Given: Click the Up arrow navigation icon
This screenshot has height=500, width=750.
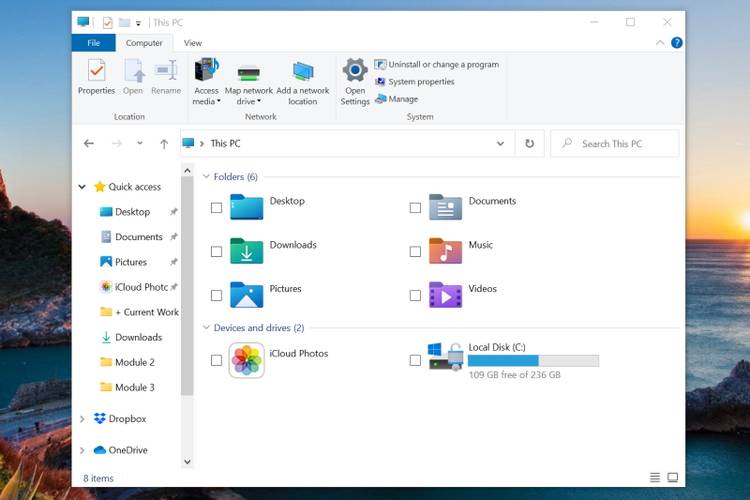Looking at the screenshot, I should [x=164, y=144].
